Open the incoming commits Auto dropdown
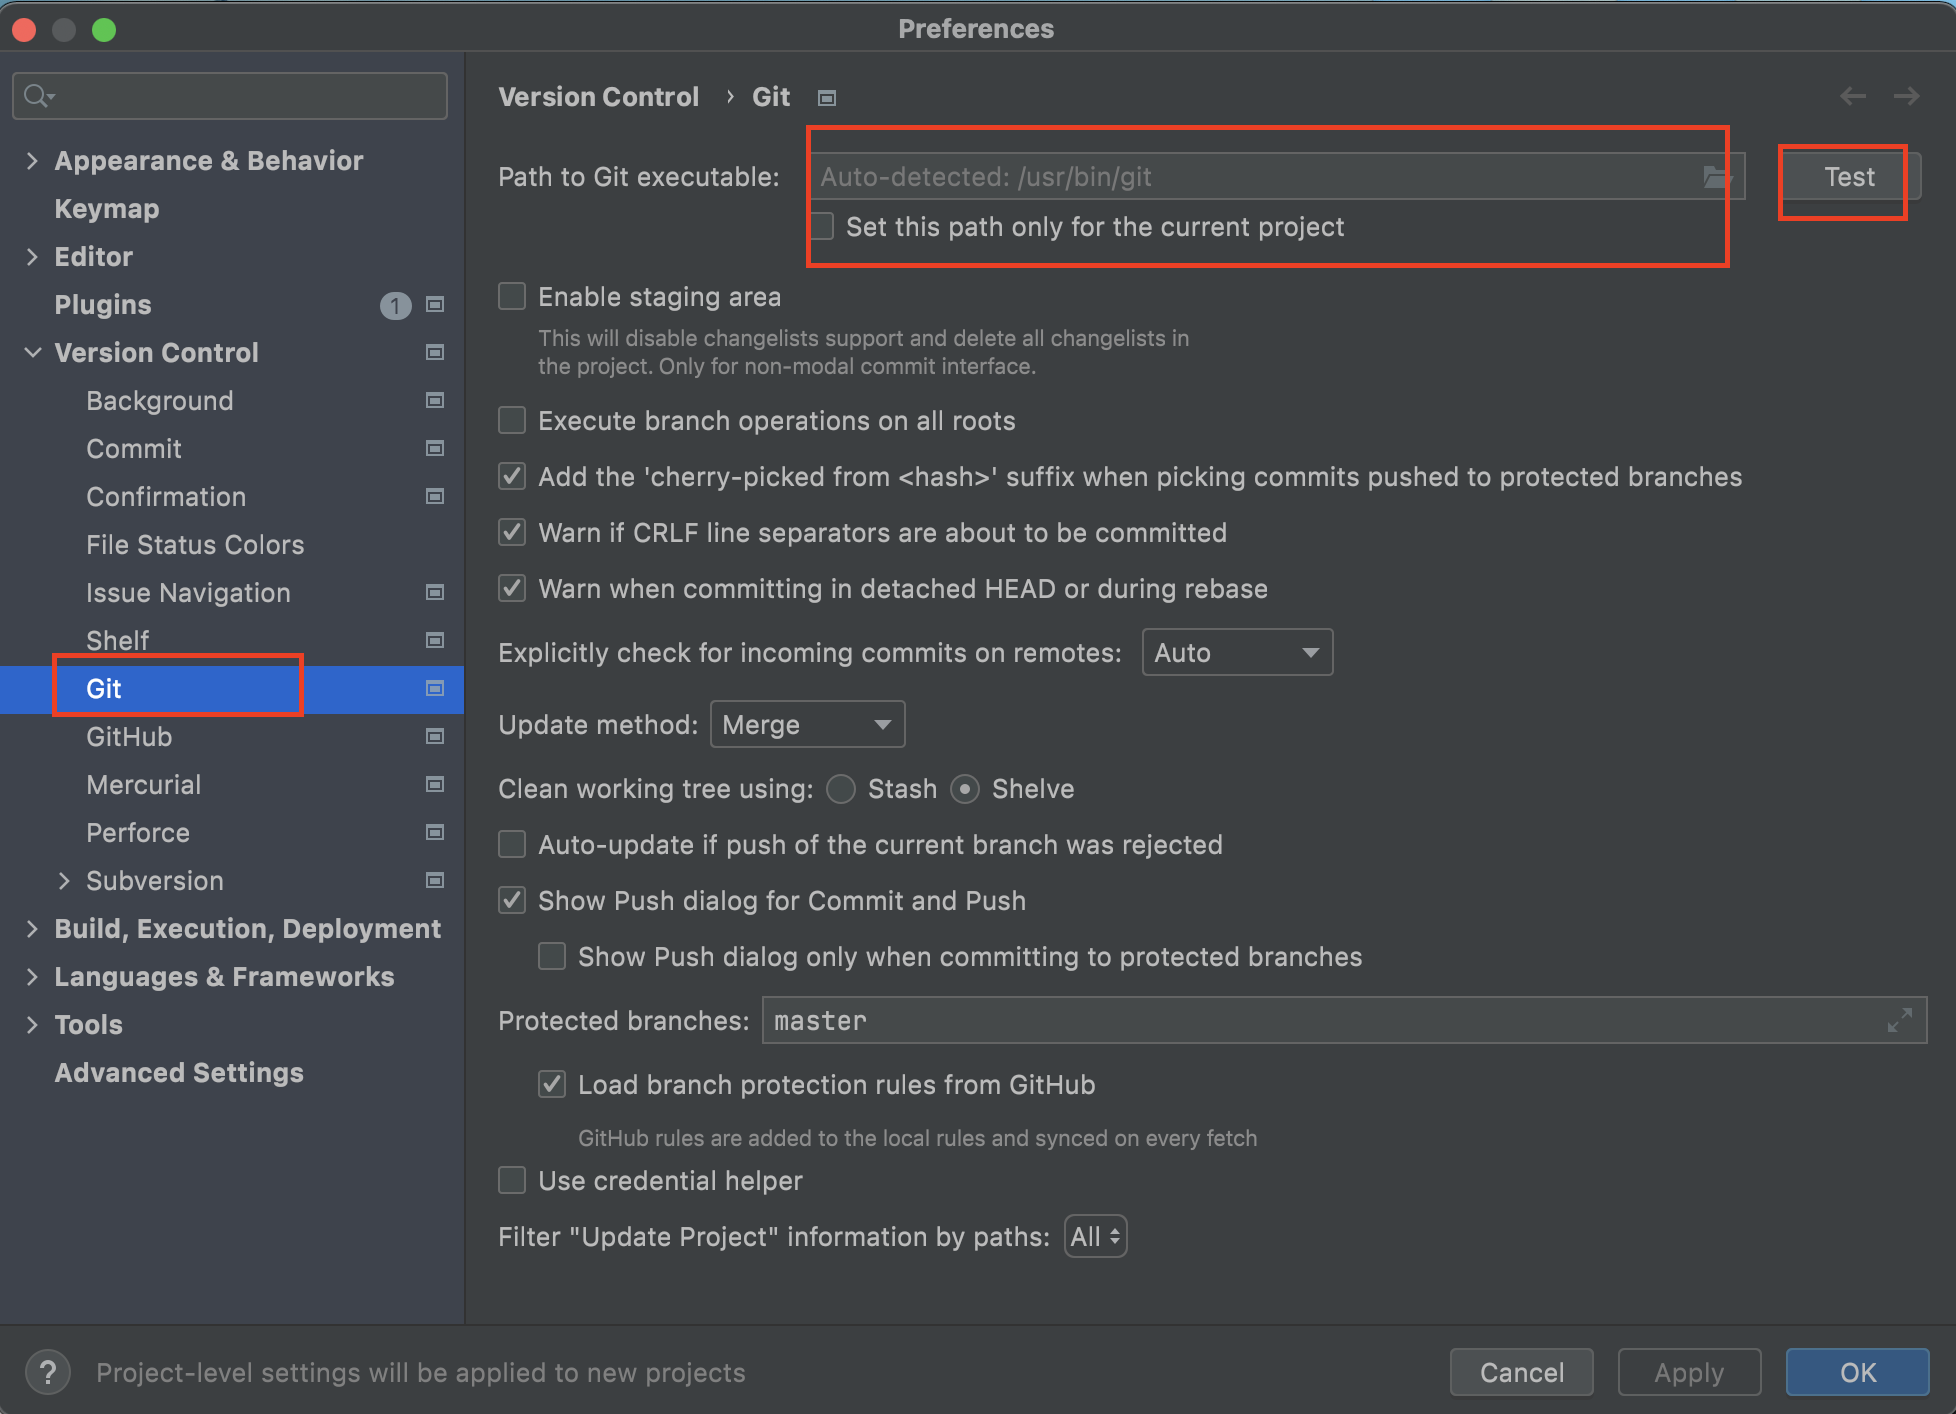This screenshot has height=1414, width=1956. coord(1236,653)
